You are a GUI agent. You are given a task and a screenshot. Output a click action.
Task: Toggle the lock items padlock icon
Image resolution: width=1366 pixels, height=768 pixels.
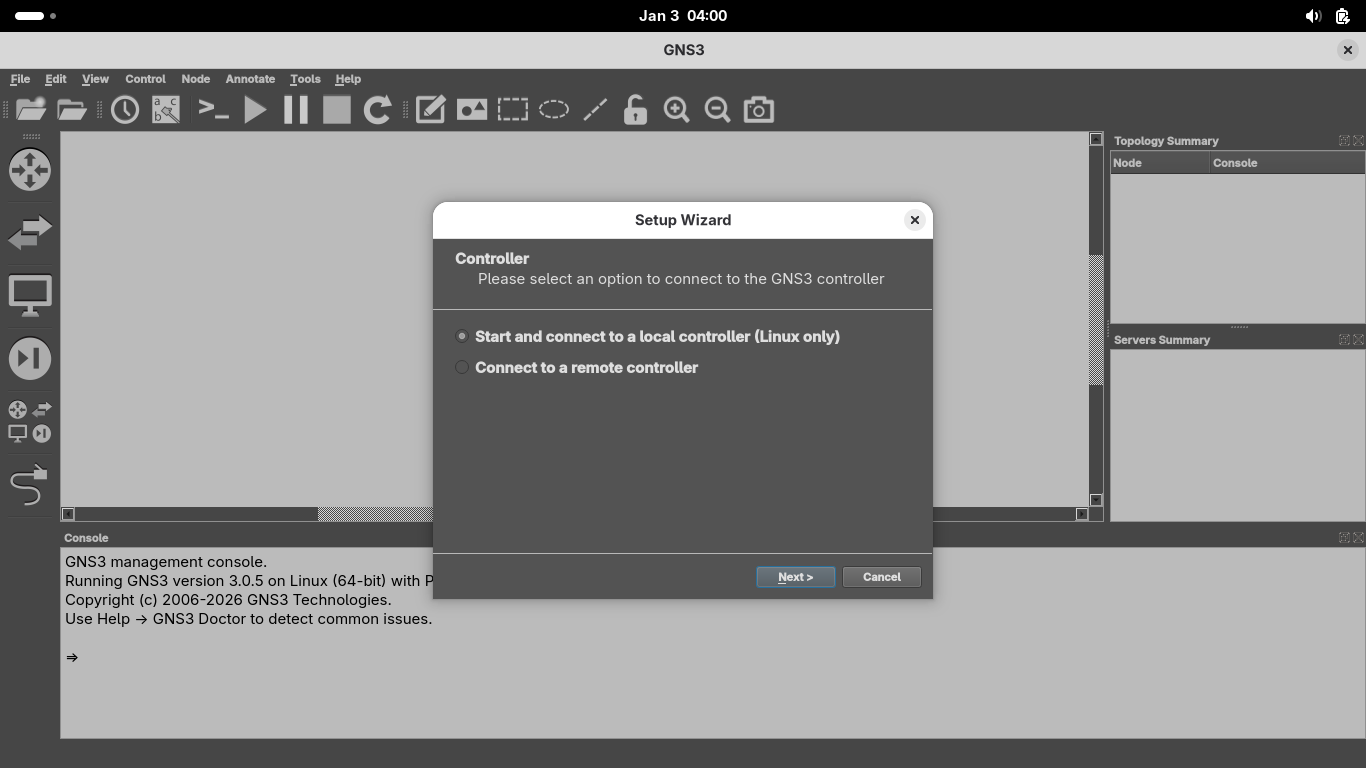point(635,110)
